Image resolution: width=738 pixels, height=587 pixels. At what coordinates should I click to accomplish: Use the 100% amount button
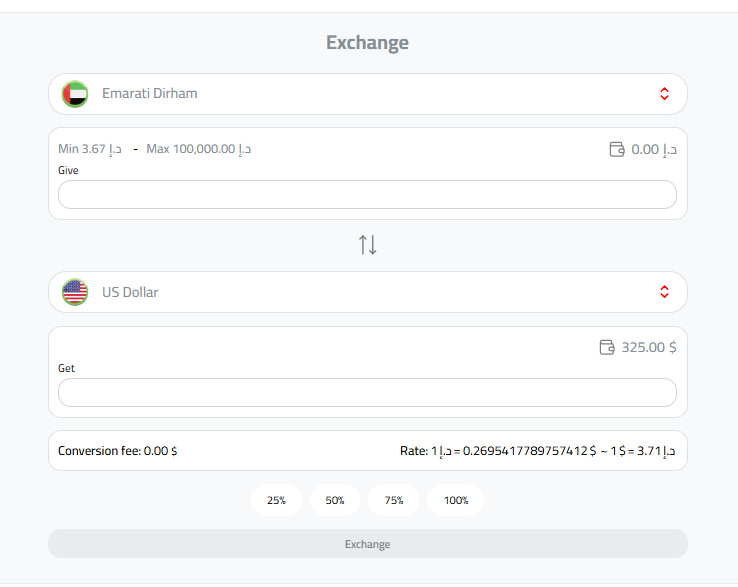(456, 500)
